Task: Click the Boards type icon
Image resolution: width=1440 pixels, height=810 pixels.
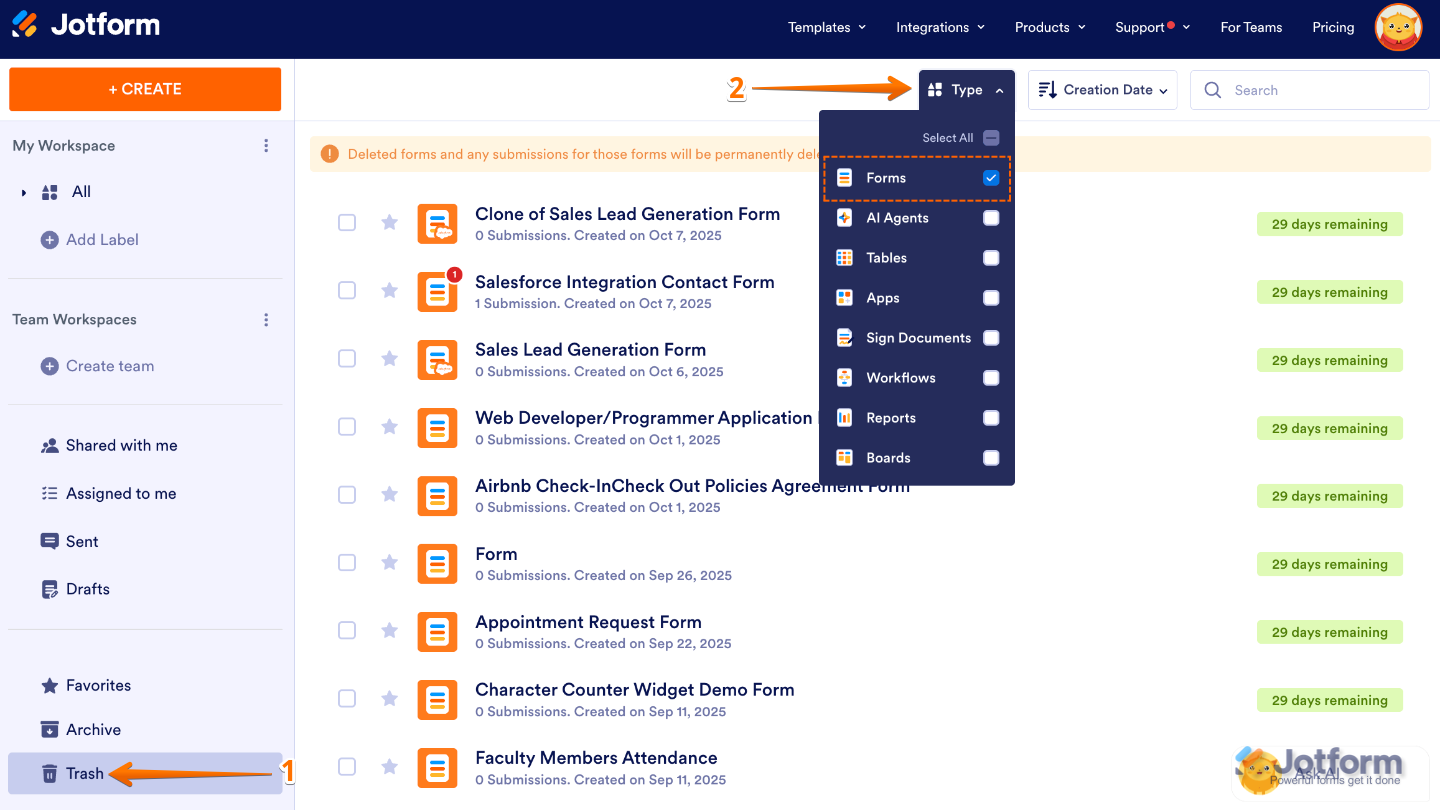Action: click(x=845, y=458)
